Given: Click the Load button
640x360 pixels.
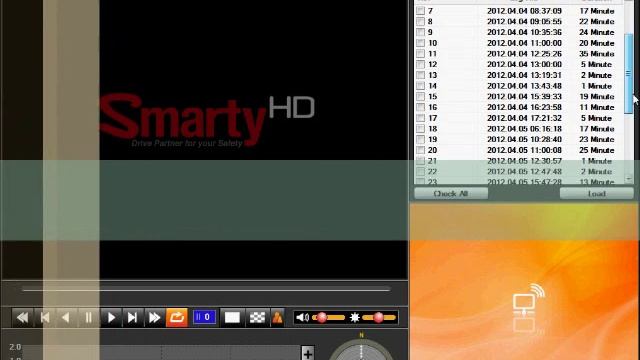Looking at the screenshot, I should tap(596, 193).
